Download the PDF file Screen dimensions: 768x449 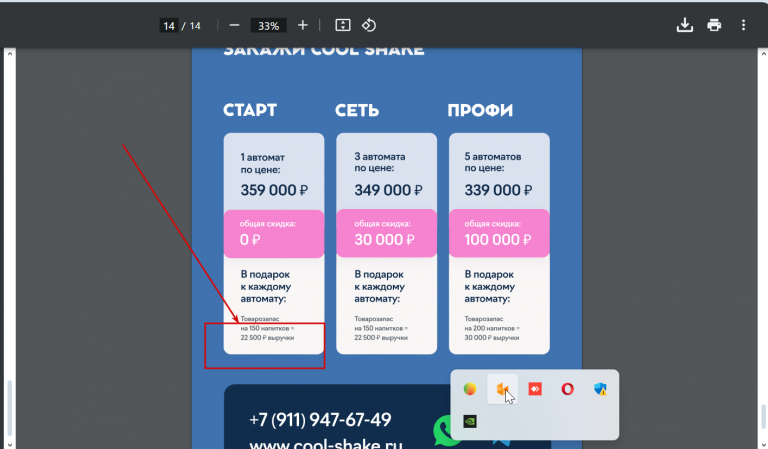coord(684,25)
